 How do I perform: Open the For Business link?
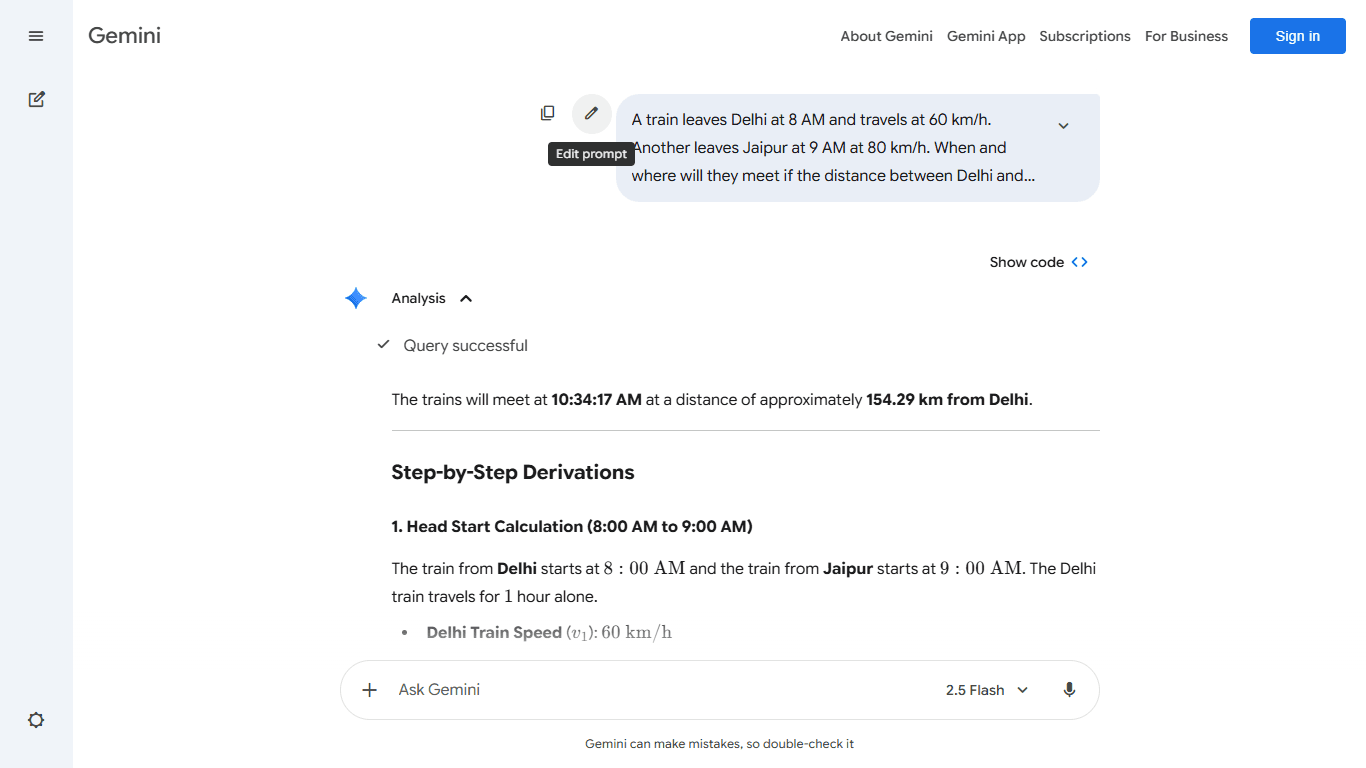[x=1186, y=36]
